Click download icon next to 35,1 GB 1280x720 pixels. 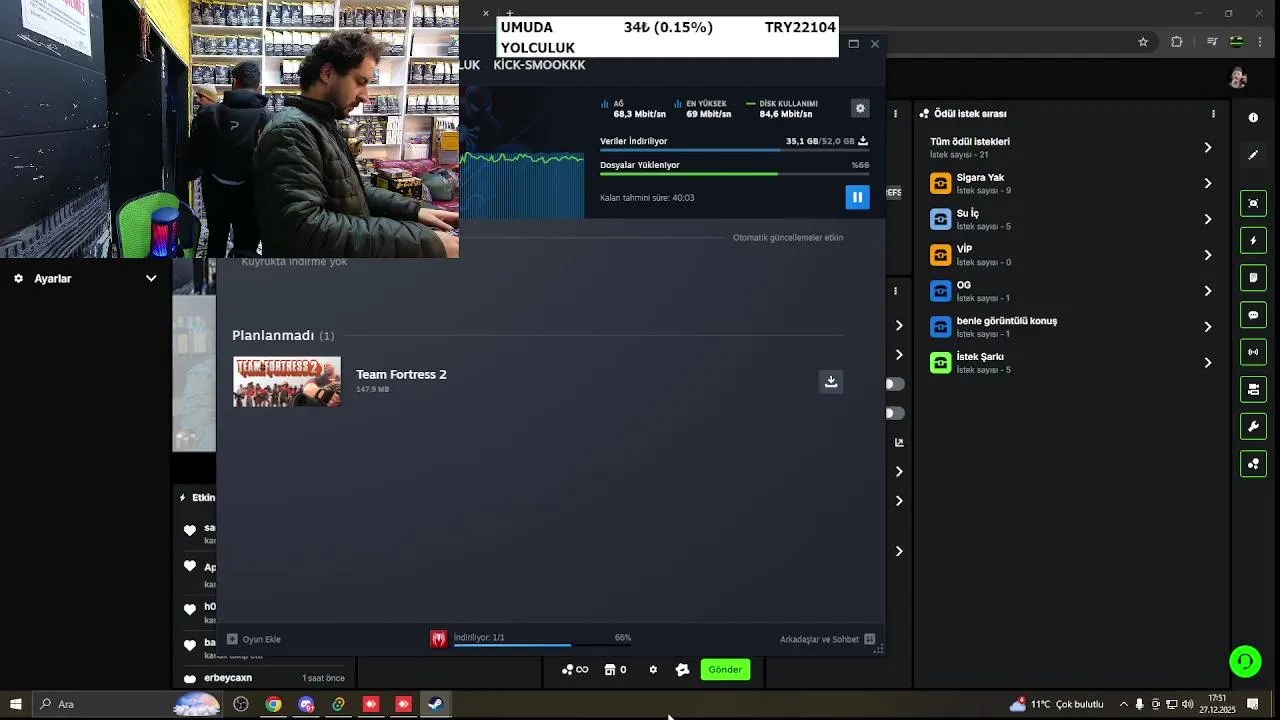(863, 141)
